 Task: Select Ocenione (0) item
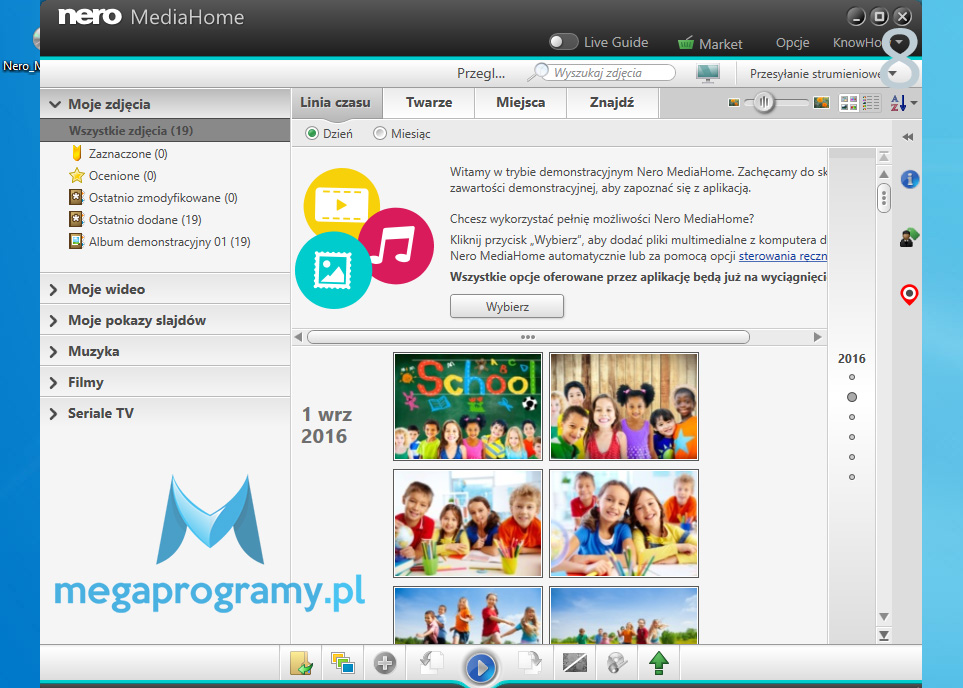point(122,176)
